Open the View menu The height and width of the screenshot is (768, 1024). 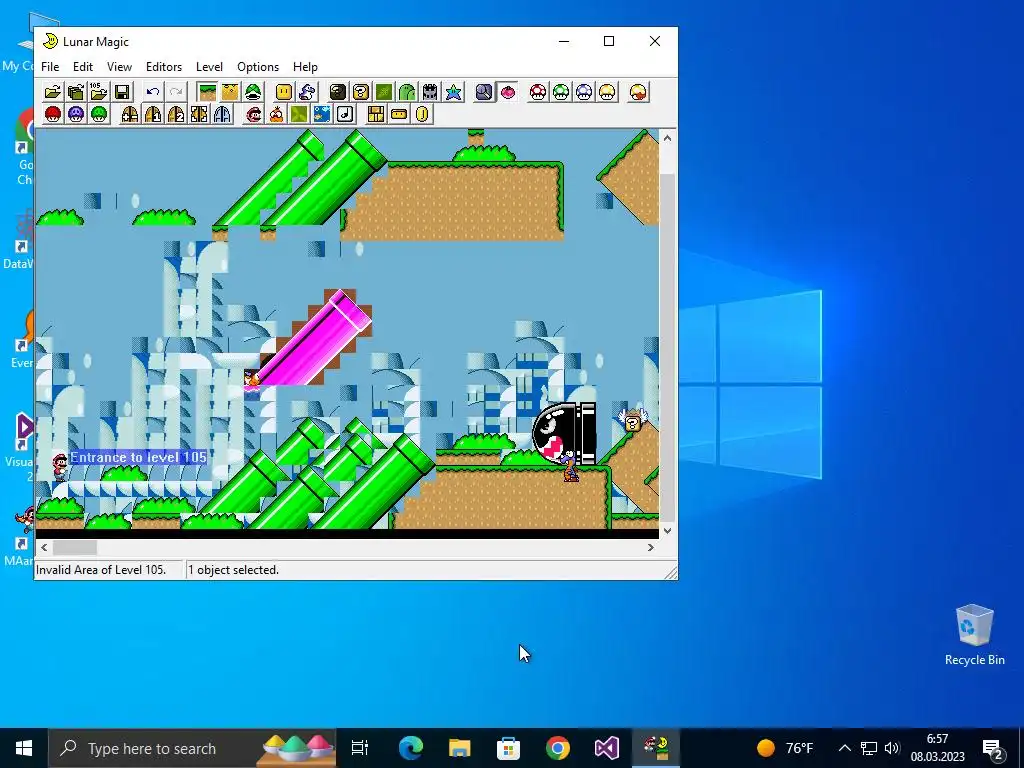(120, 67)
